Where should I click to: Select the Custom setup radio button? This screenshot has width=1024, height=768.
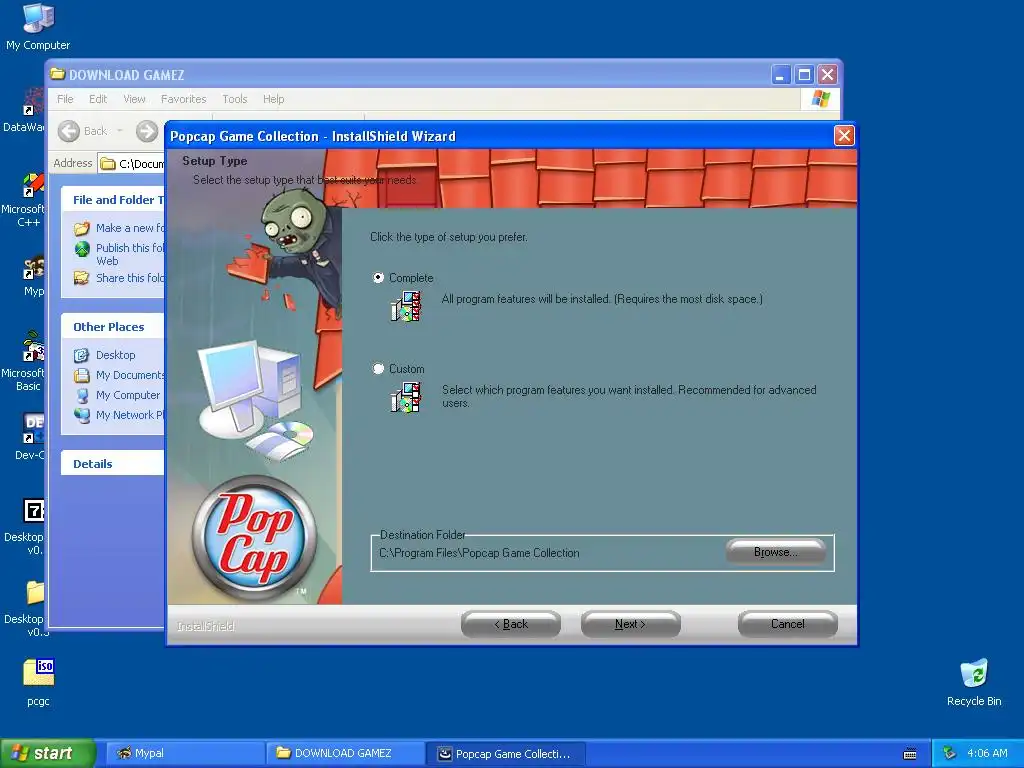click(x=378, y=368)
